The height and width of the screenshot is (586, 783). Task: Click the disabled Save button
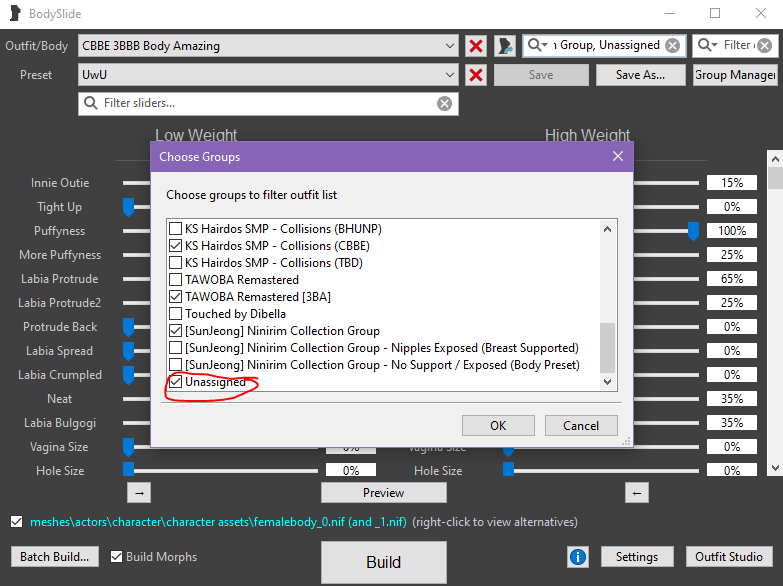click(541, 75)
